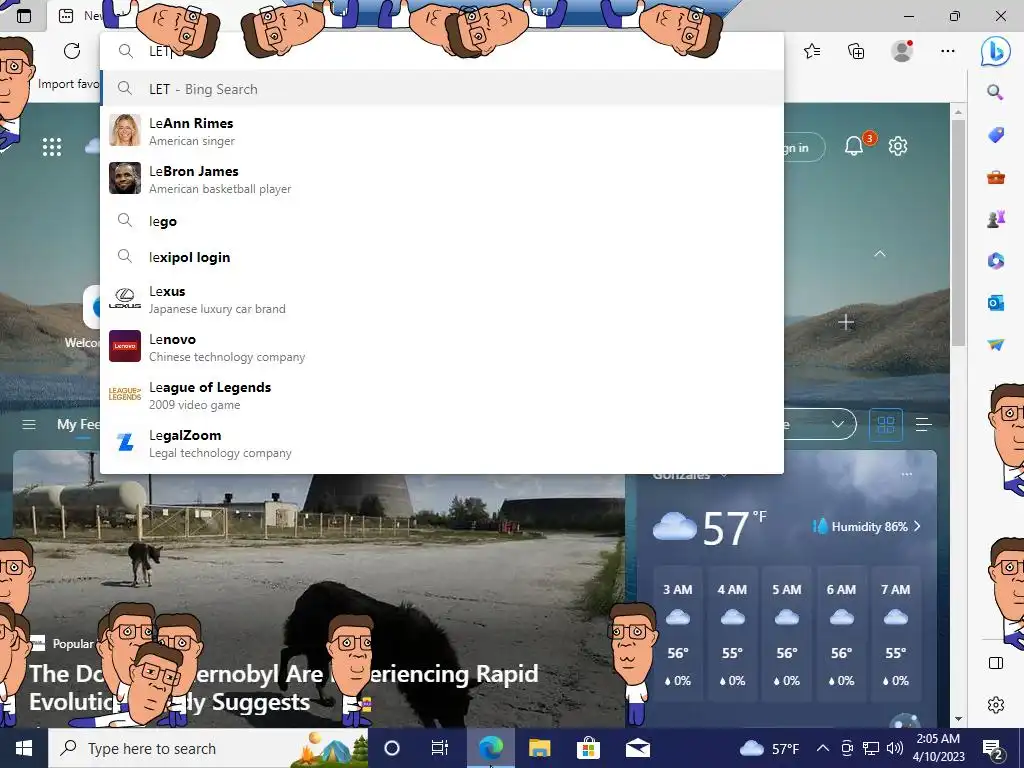Open the My Feed tab
Image resolution: width=1024 pixels, height=768 pixels.
pos(78,424)
